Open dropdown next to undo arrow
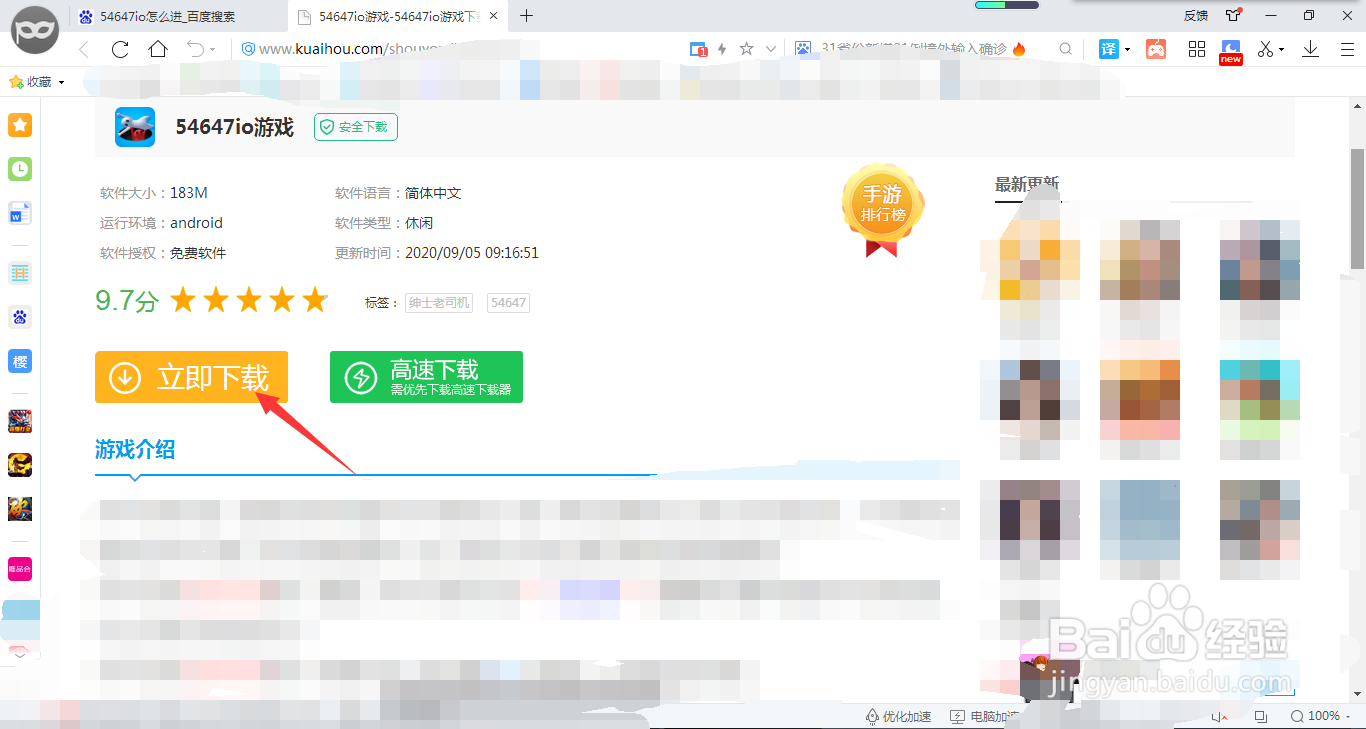Screen dimensions: 1366x729 point(212,50)
